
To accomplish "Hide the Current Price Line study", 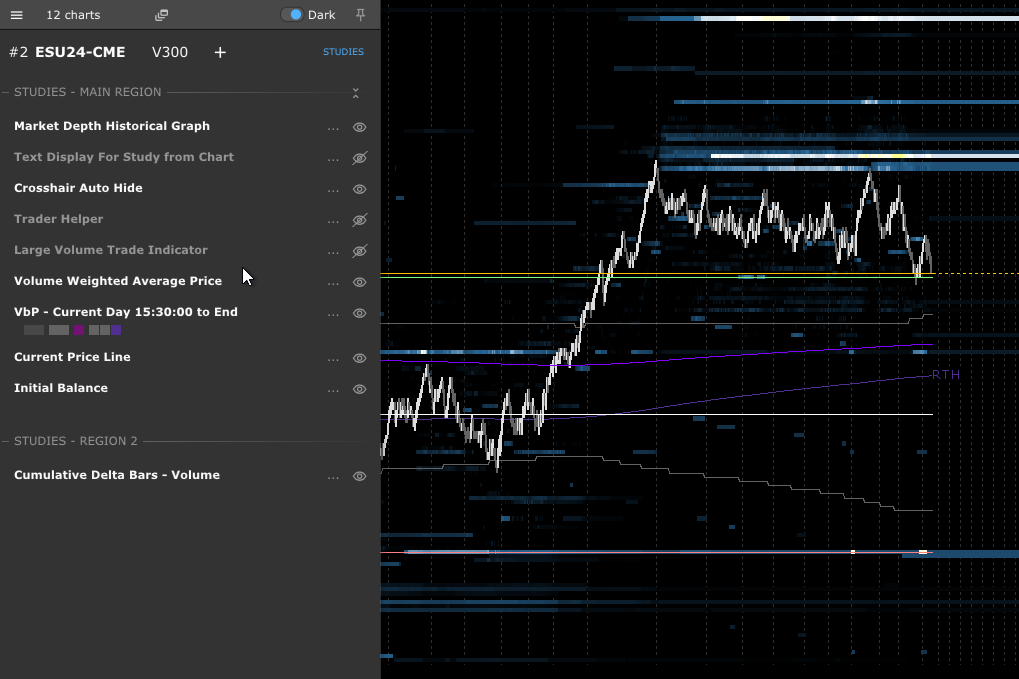I will click(359, 358).
